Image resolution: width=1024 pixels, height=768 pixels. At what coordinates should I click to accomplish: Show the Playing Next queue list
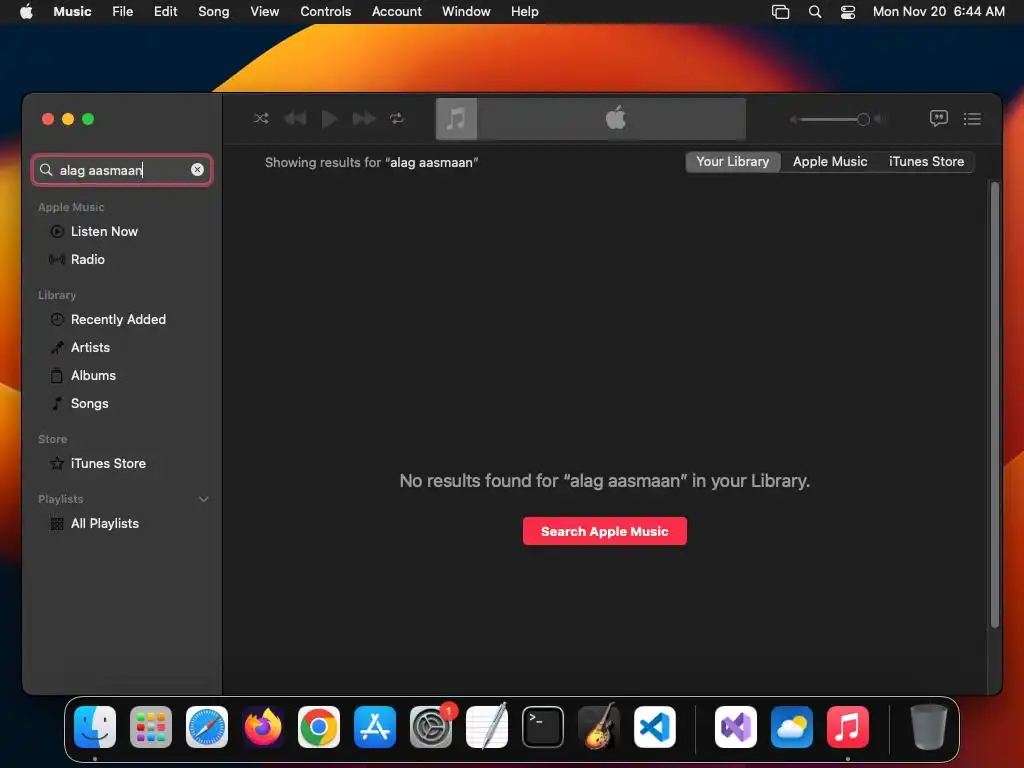tap(972, 118)
